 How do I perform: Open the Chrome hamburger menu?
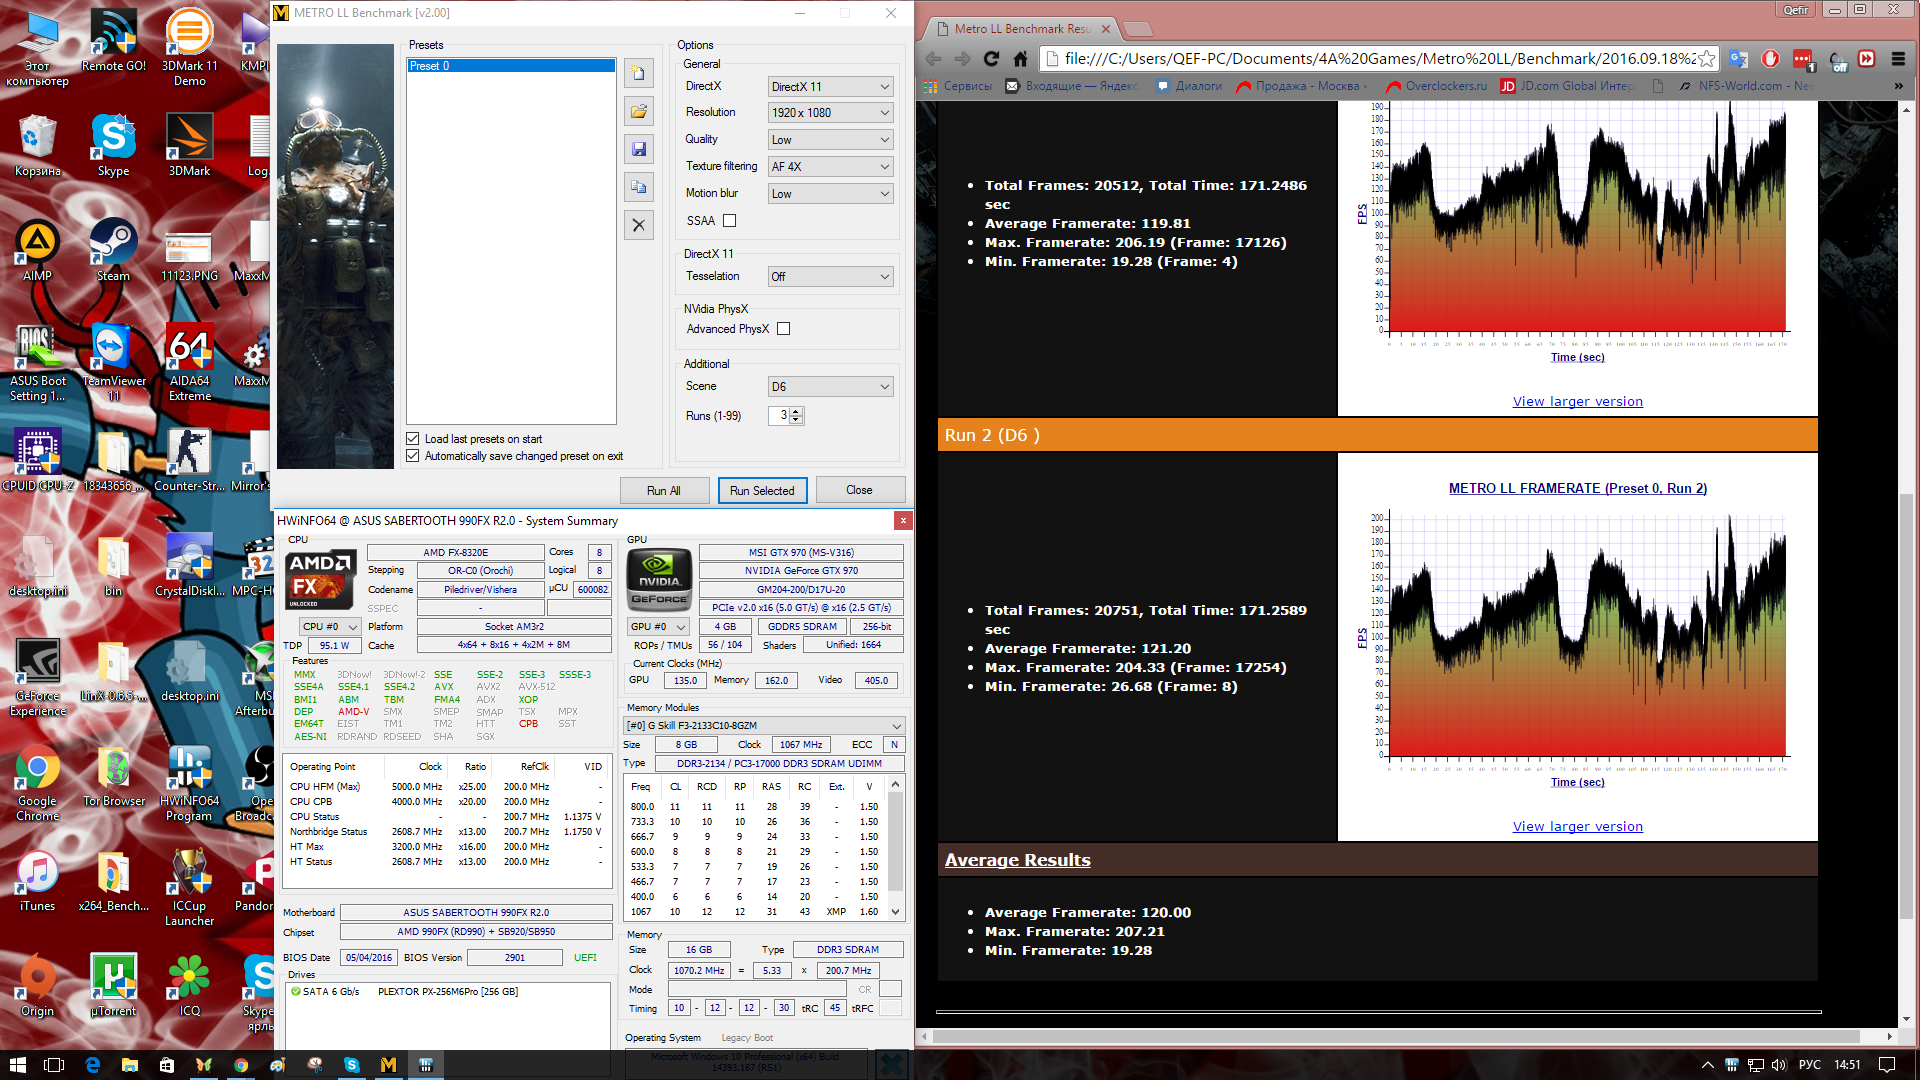(1898, 59)
